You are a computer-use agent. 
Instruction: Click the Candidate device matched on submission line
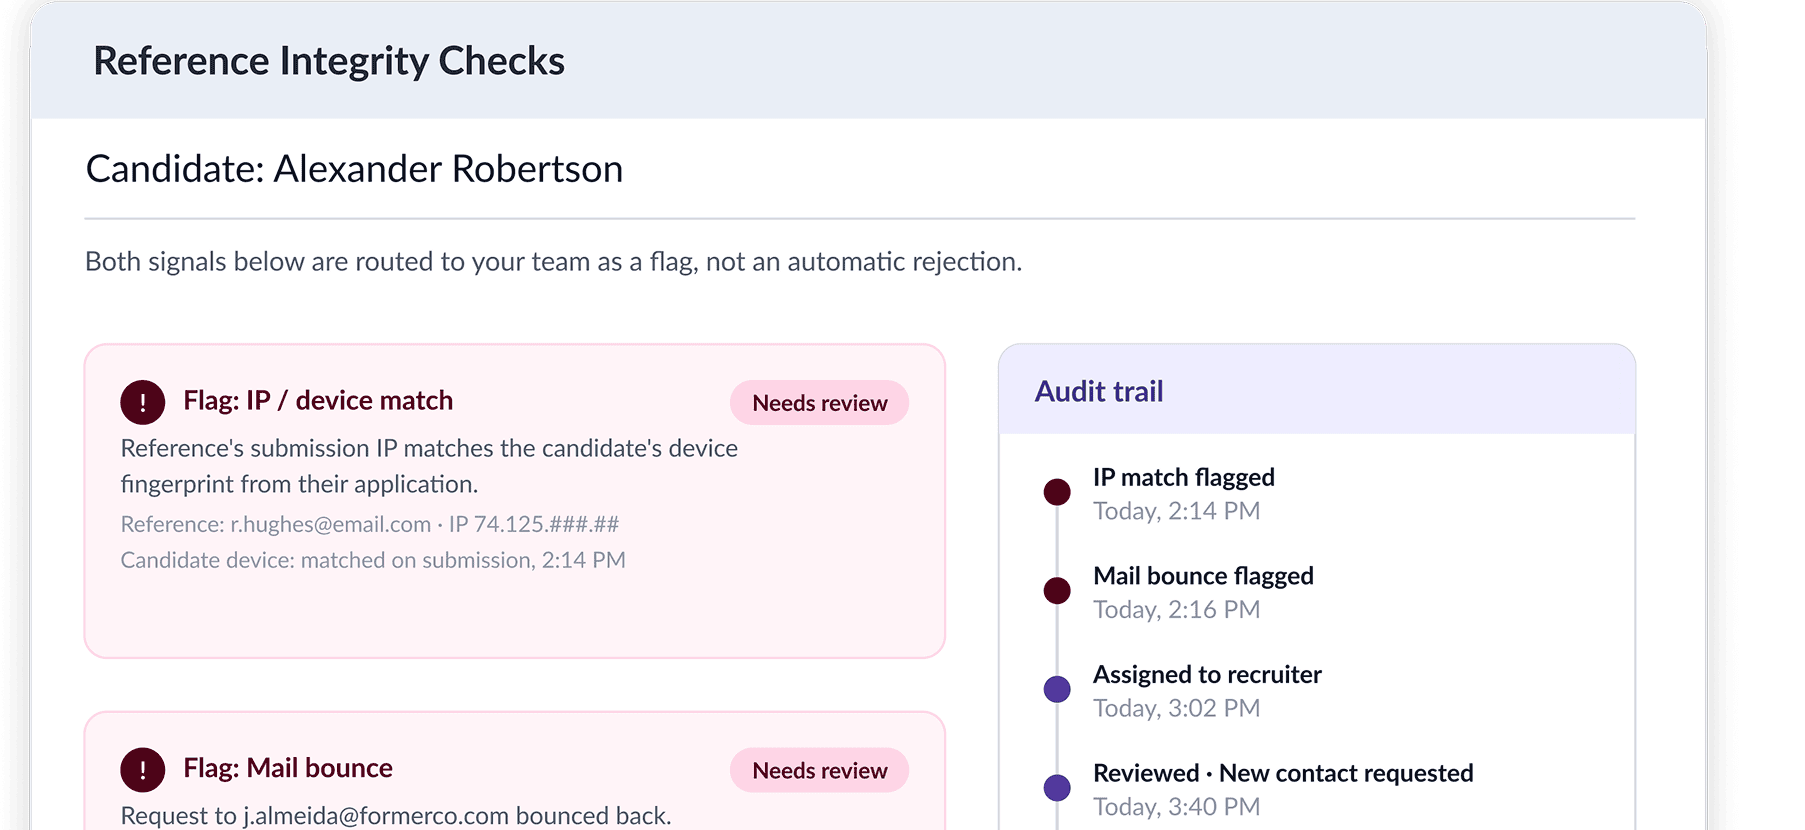(x=373, y=560)
